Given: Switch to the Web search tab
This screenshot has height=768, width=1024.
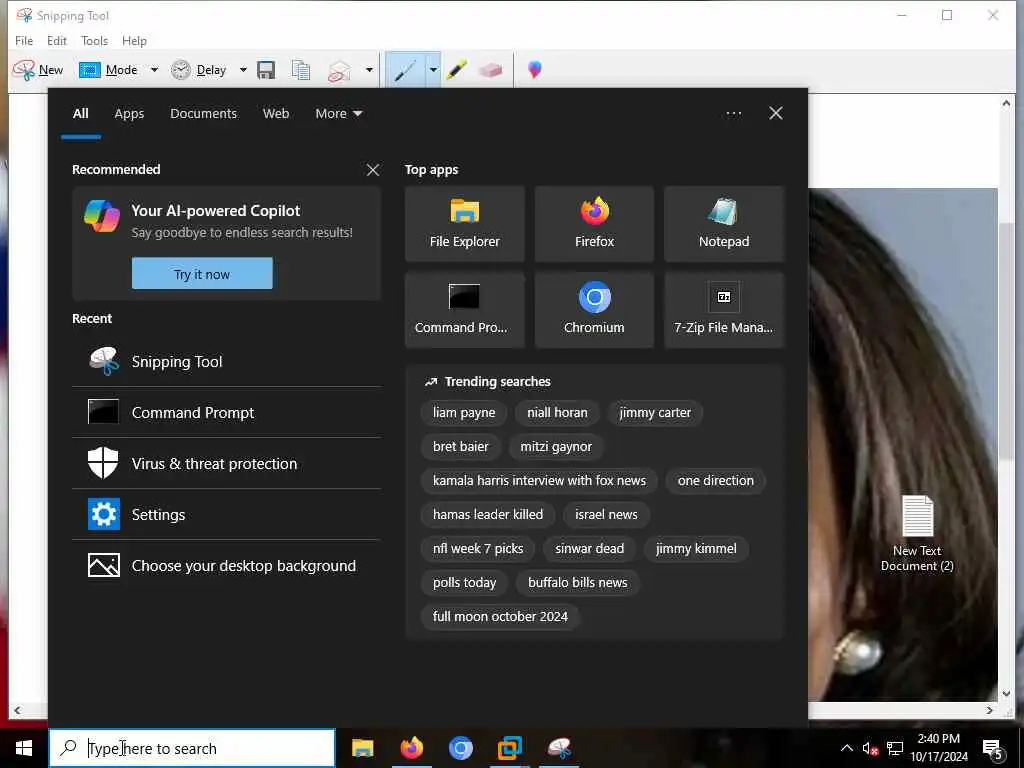Looking at the screenshot, I should click(x=276, y=114).
